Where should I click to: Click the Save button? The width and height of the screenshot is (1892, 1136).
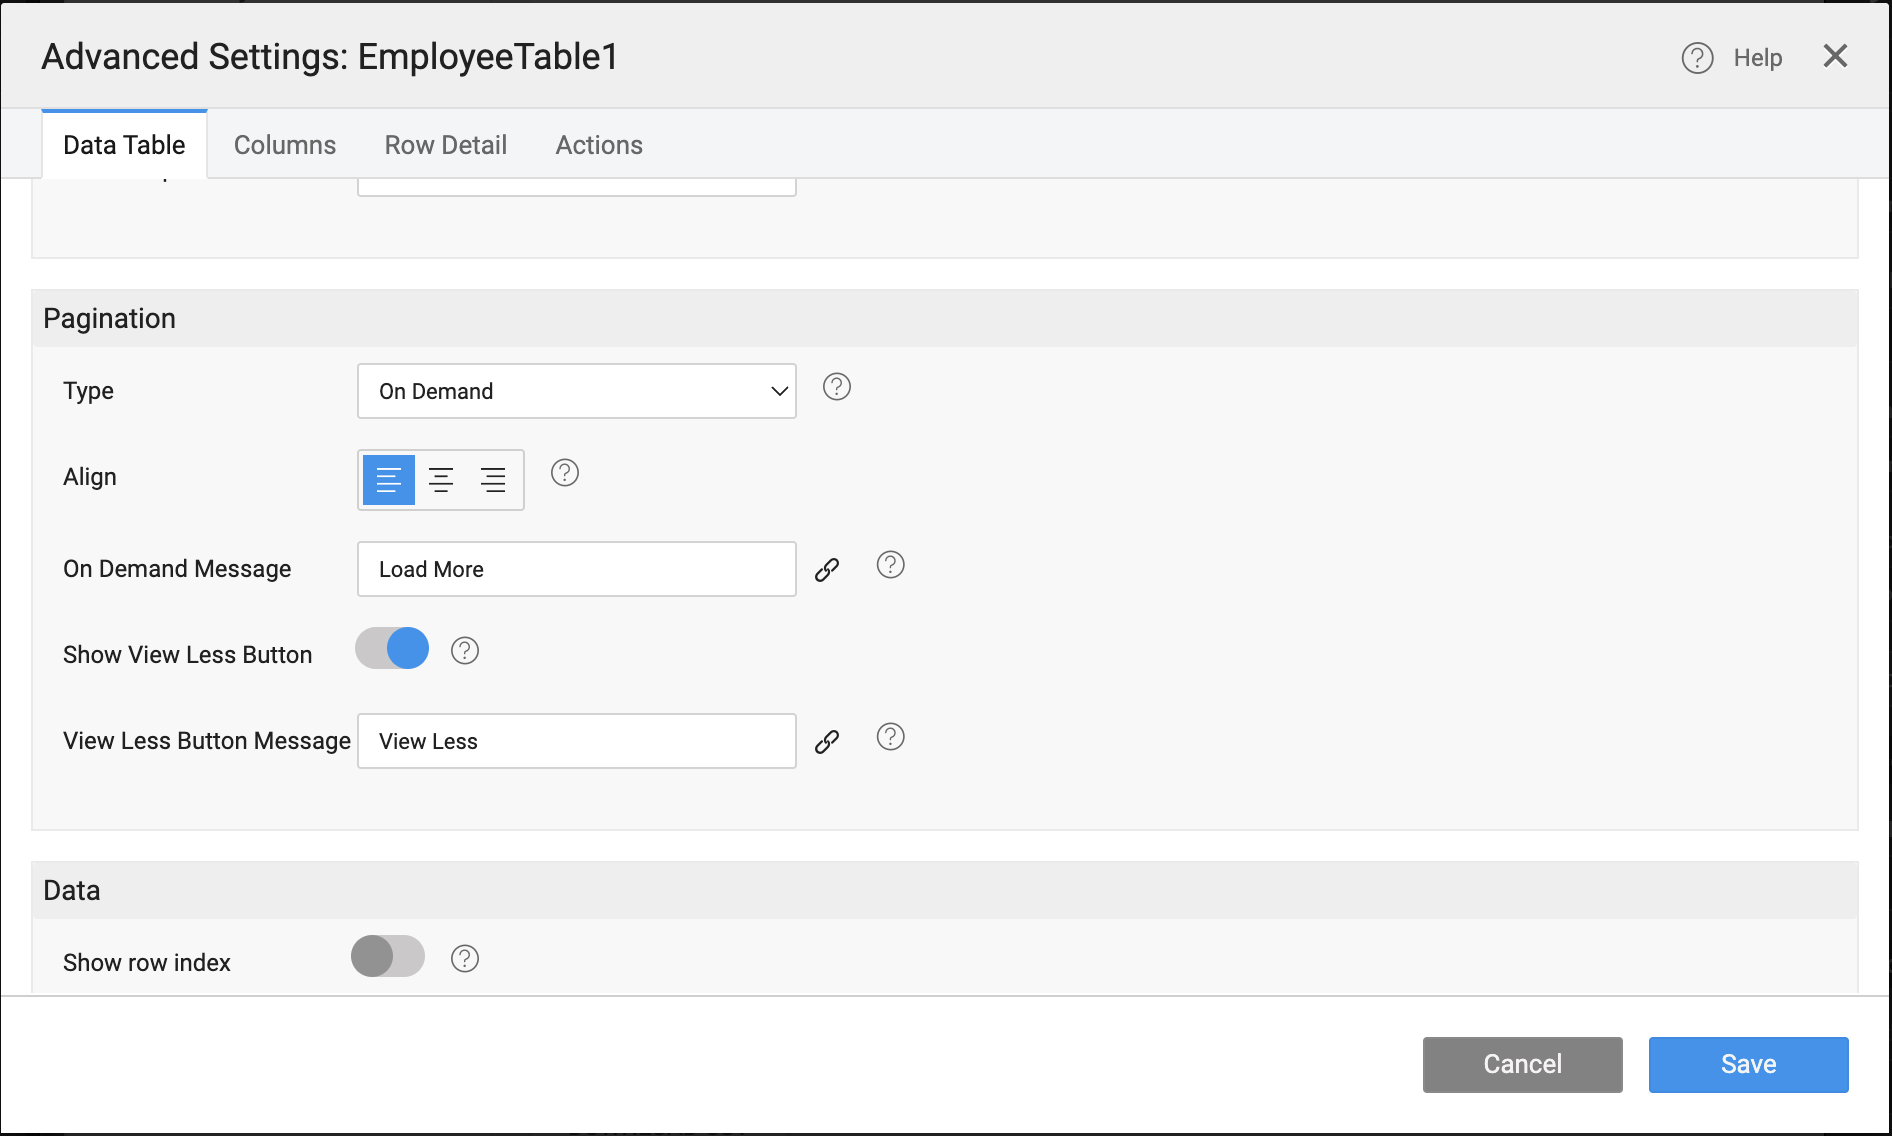pyautogui.click(x=1748, y=1064)
